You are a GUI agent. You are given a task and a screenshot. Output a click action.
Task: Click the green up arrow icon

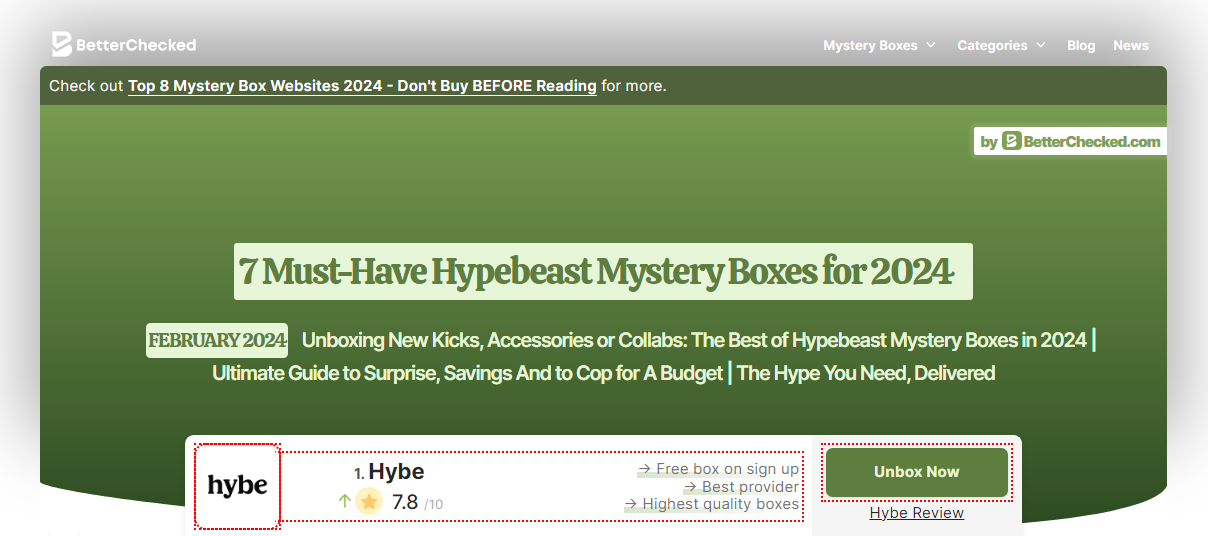click(345, 501)
